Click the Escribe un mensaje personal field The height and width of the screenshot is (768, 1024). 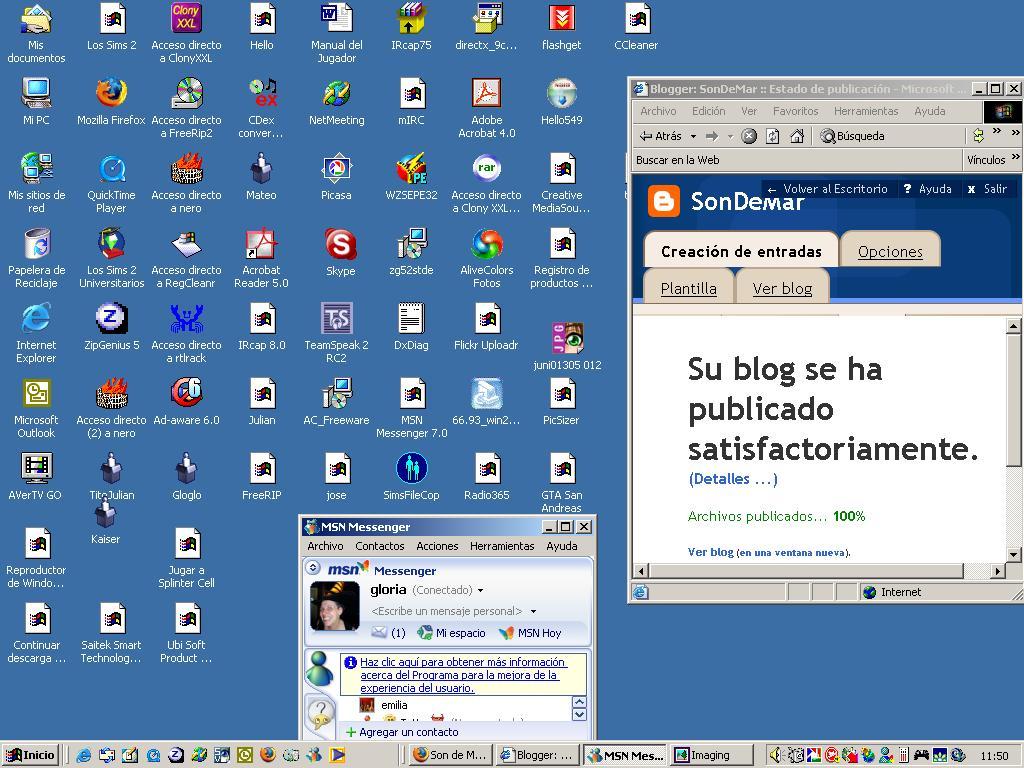pyautogui.click(x=447, y=611)
